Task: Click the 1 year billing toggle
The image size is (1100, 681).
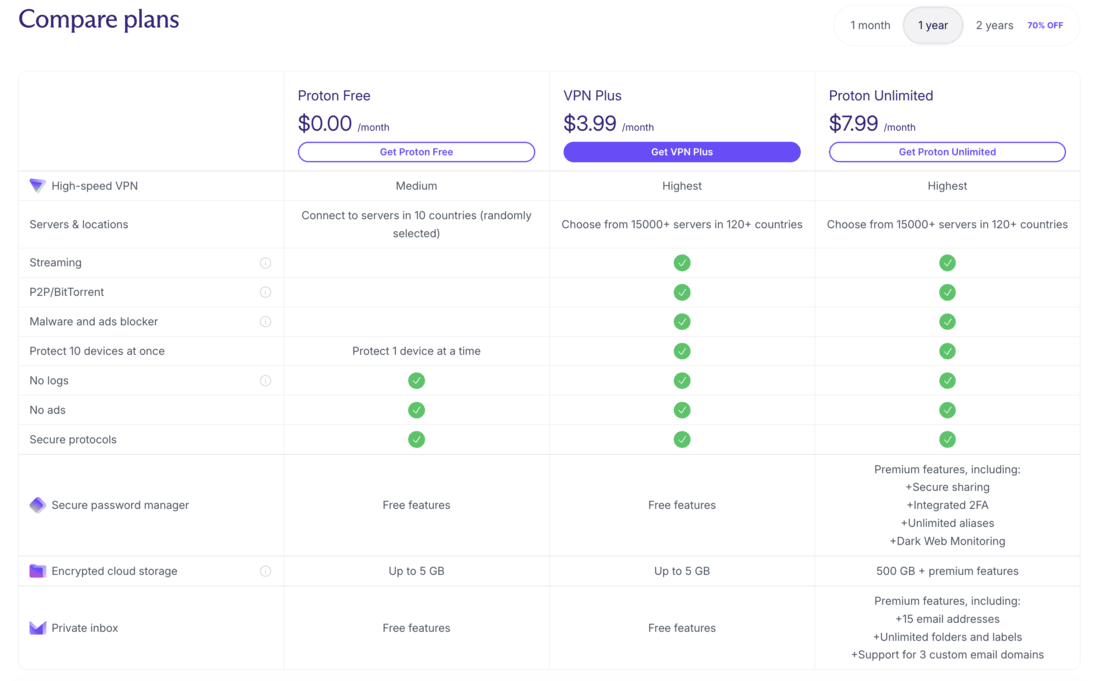Action: 932,25
